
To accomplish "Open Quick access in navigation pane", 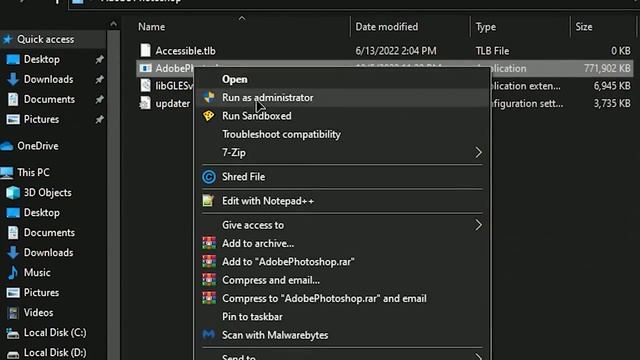I will coord(45,39).
